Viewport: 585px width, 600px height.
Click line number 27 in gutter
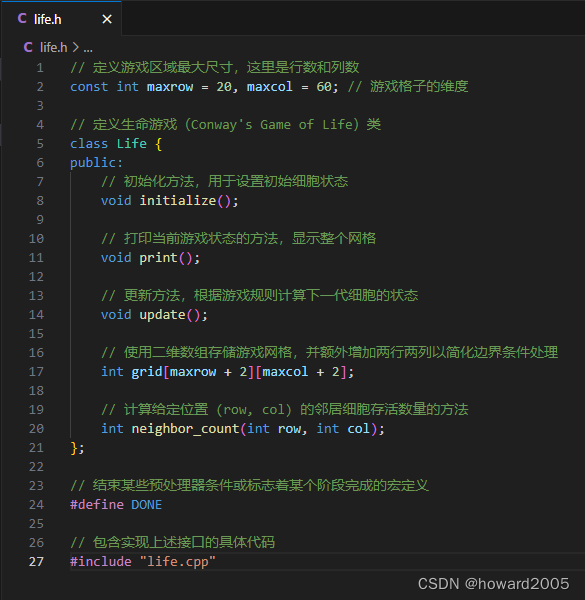click(36, 562)
